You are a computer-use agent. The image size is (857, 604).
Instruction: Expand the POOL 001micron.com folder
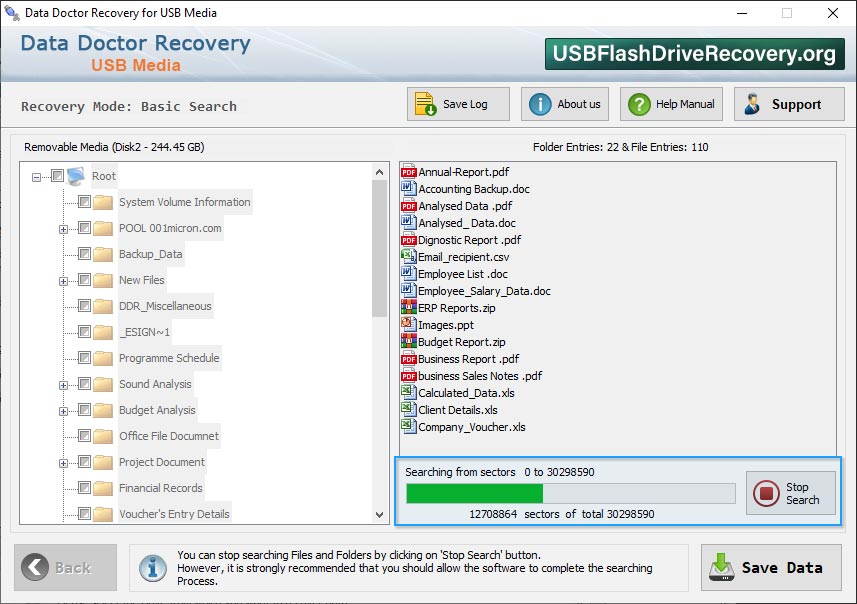click(63, 229)
